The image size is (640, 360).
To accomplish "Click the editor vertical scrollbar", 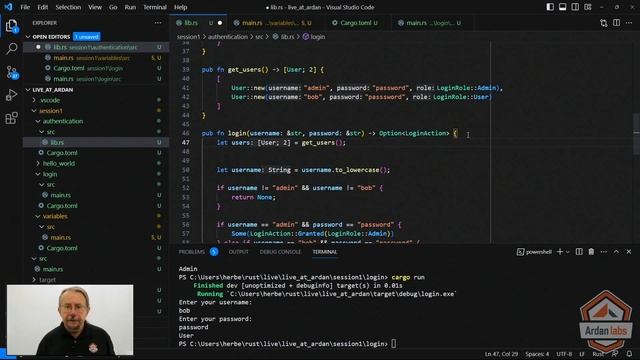I will (x=636, y=134).
